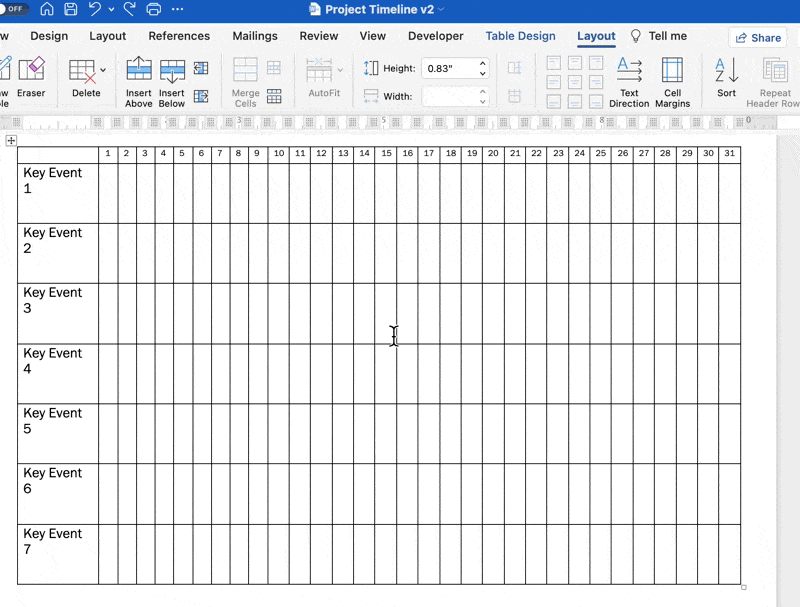Image resolution: width=800 pixels, height=607 pixels.
Task: Click the table resize handle at bottom right
Action: 744,588
